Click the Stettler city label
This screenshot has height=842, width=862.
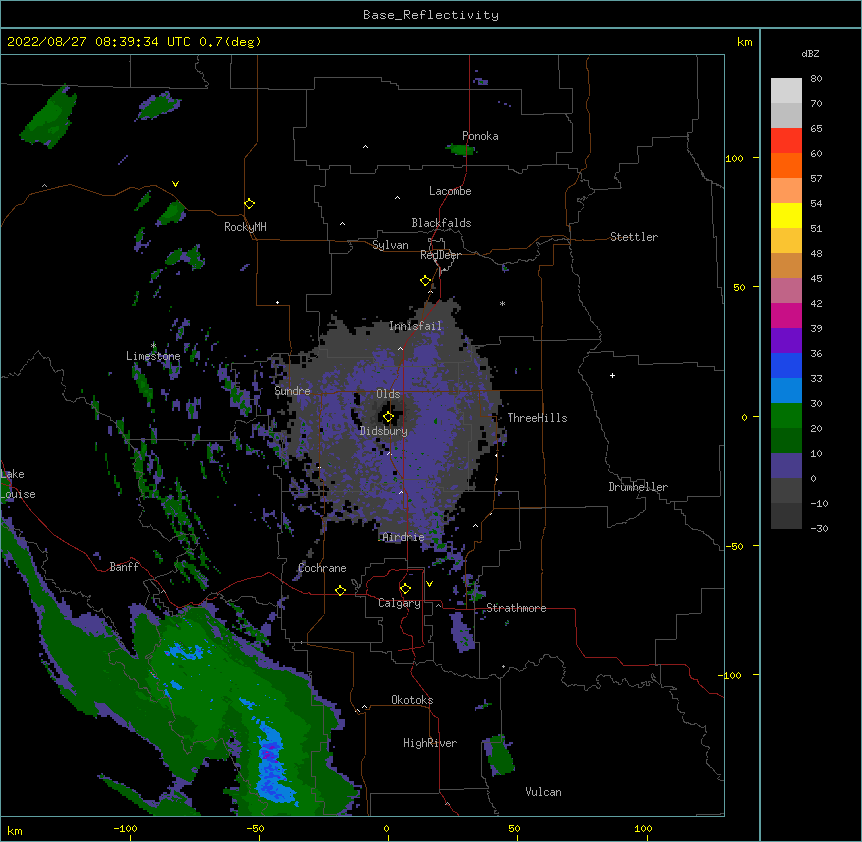634,237
